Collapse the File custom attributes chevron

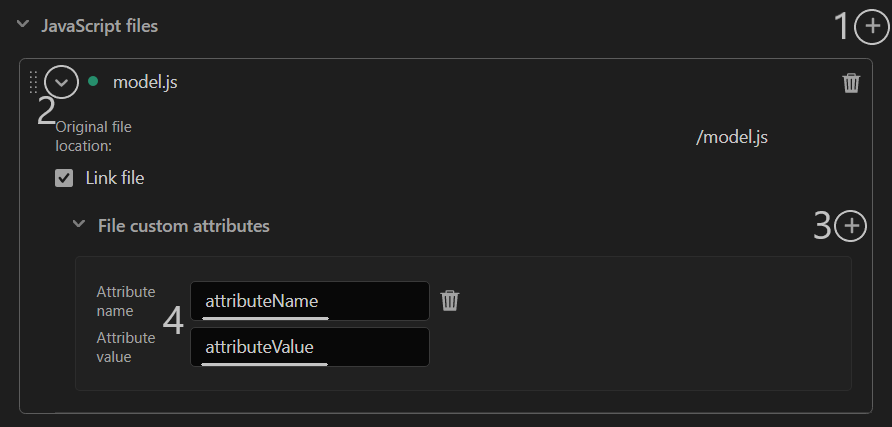(x=79, y=225)
